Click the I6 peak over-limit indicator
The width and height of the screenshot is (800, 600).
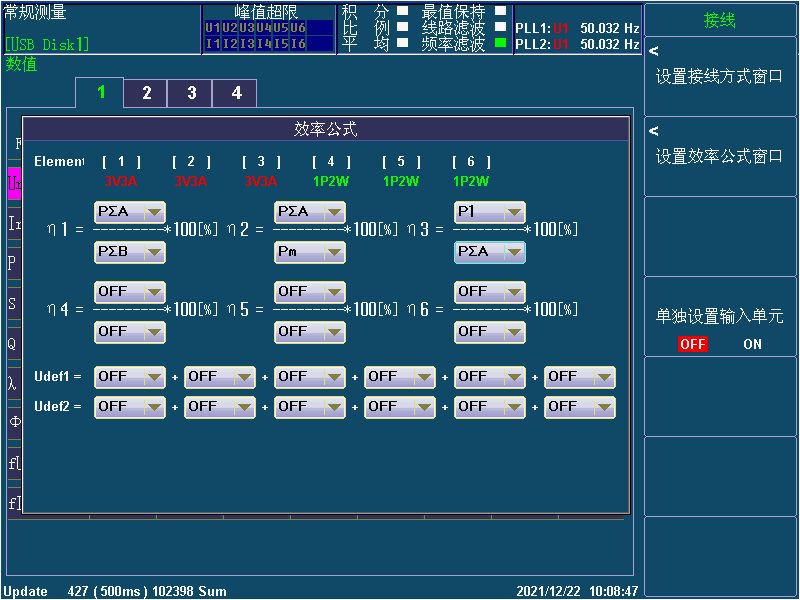[298, 44]
